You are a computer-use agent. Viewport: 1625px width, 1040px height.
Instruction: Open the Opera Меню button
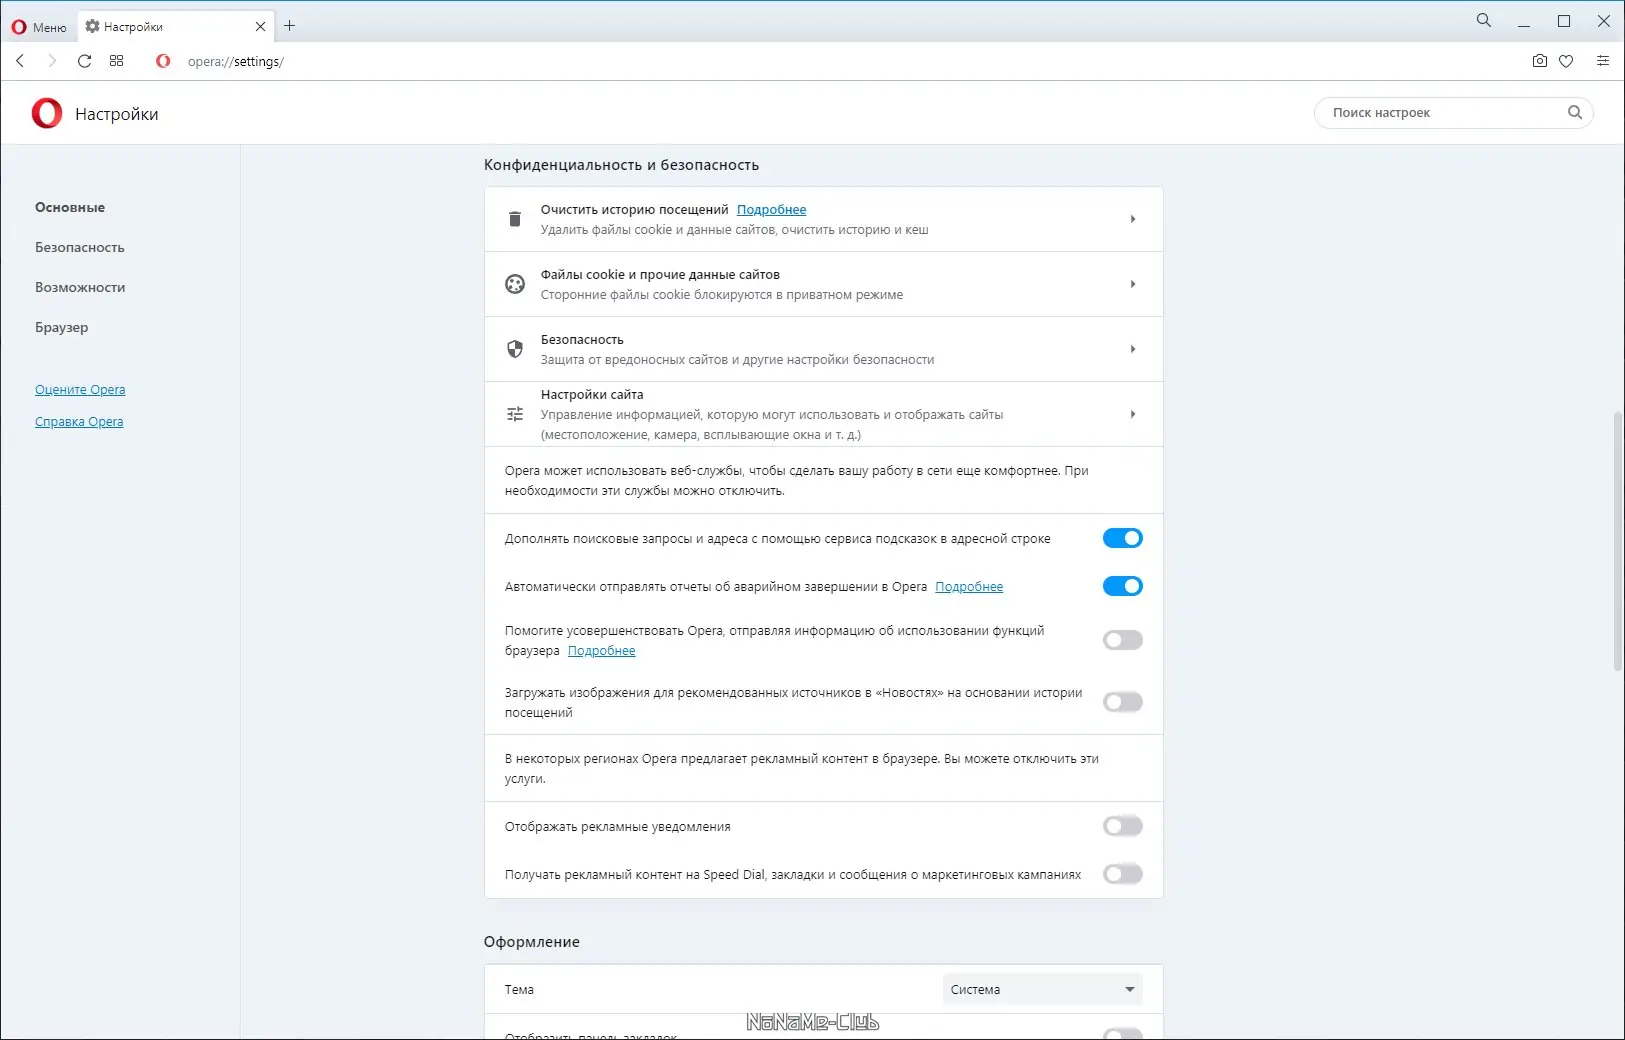pyautogui.click(x=39, y=27)
